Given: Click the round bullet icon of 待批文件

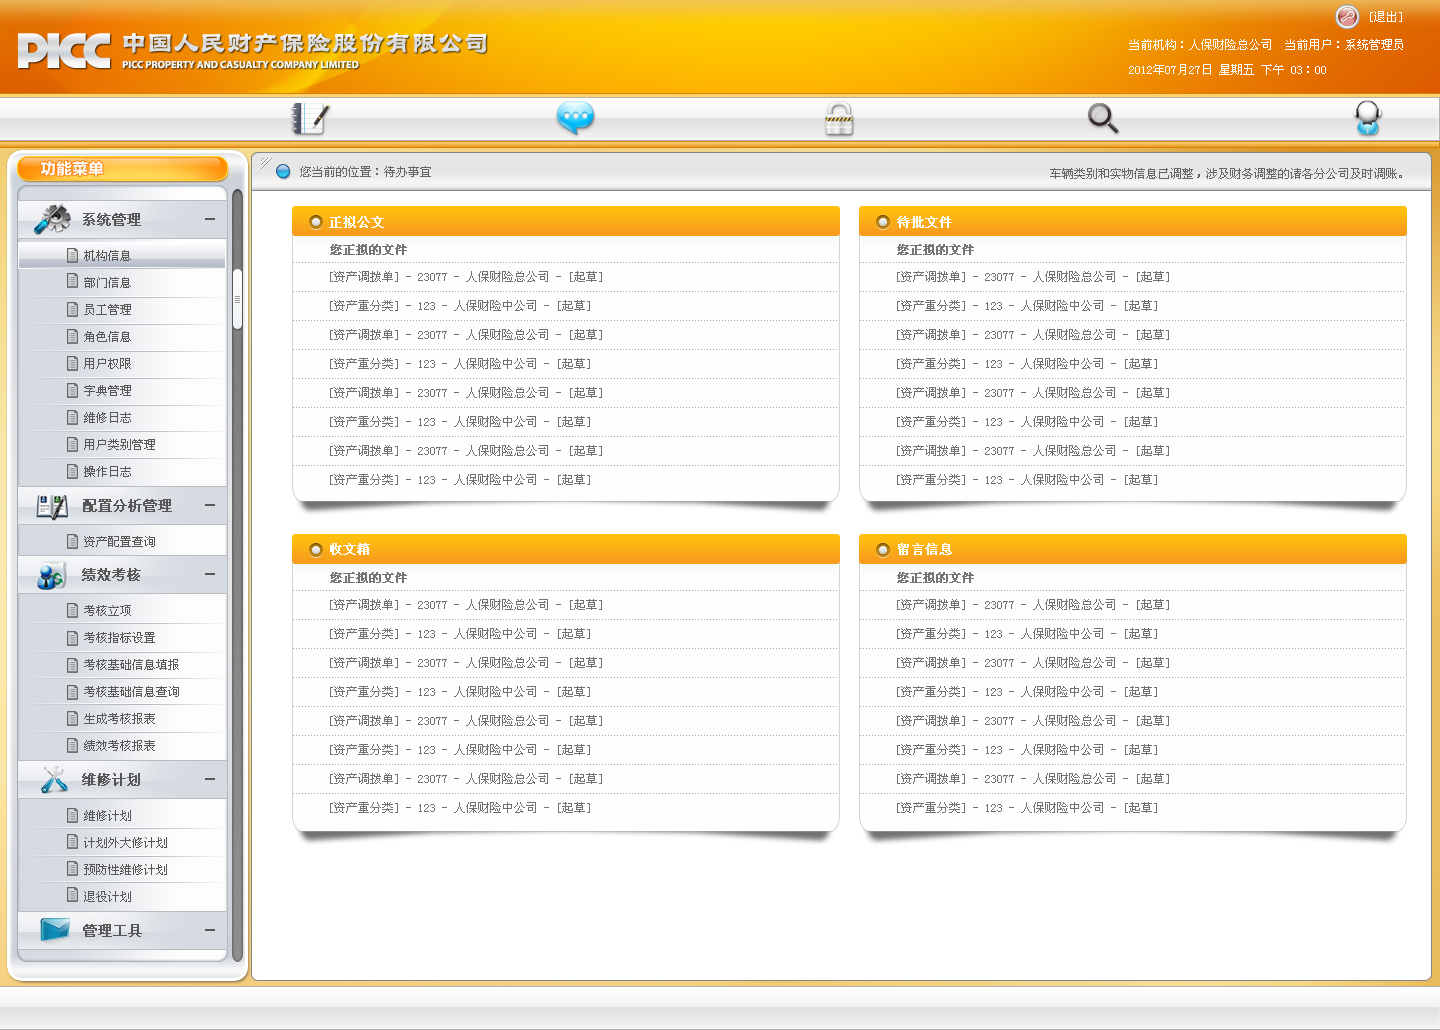Looking at the screenshot, I should 883,222.
